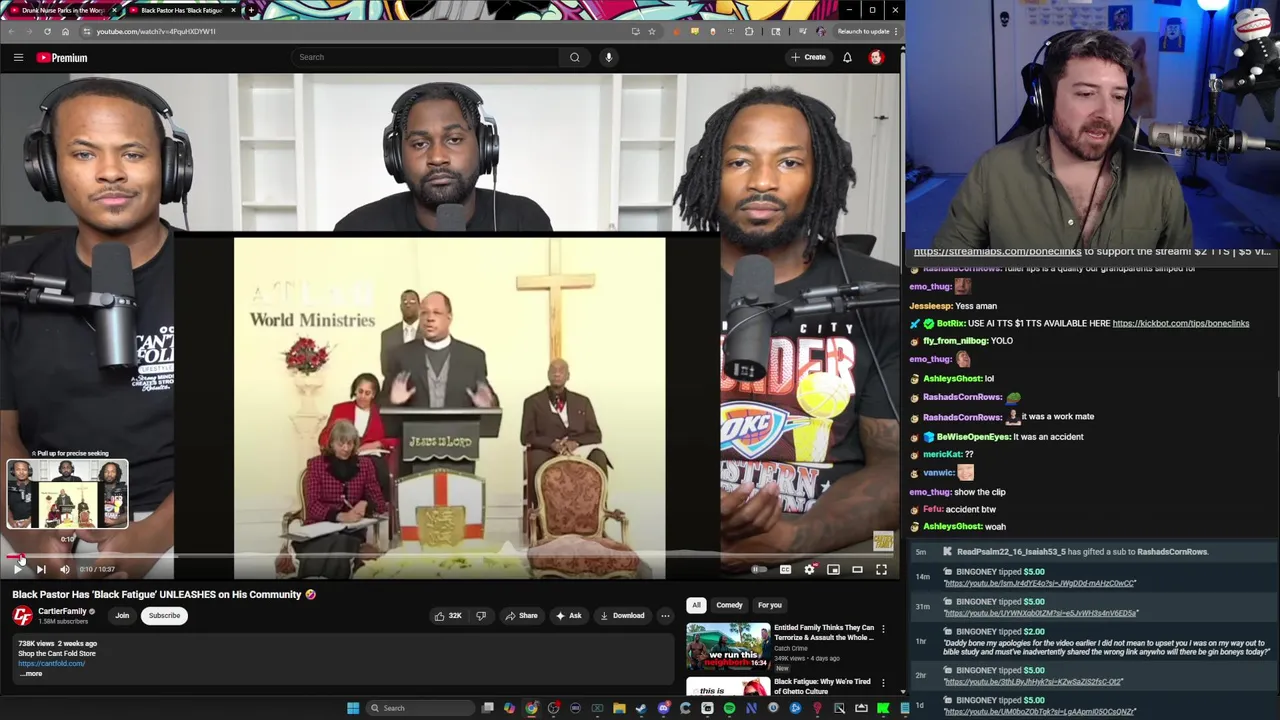Play the video

[x=18, y=569]
